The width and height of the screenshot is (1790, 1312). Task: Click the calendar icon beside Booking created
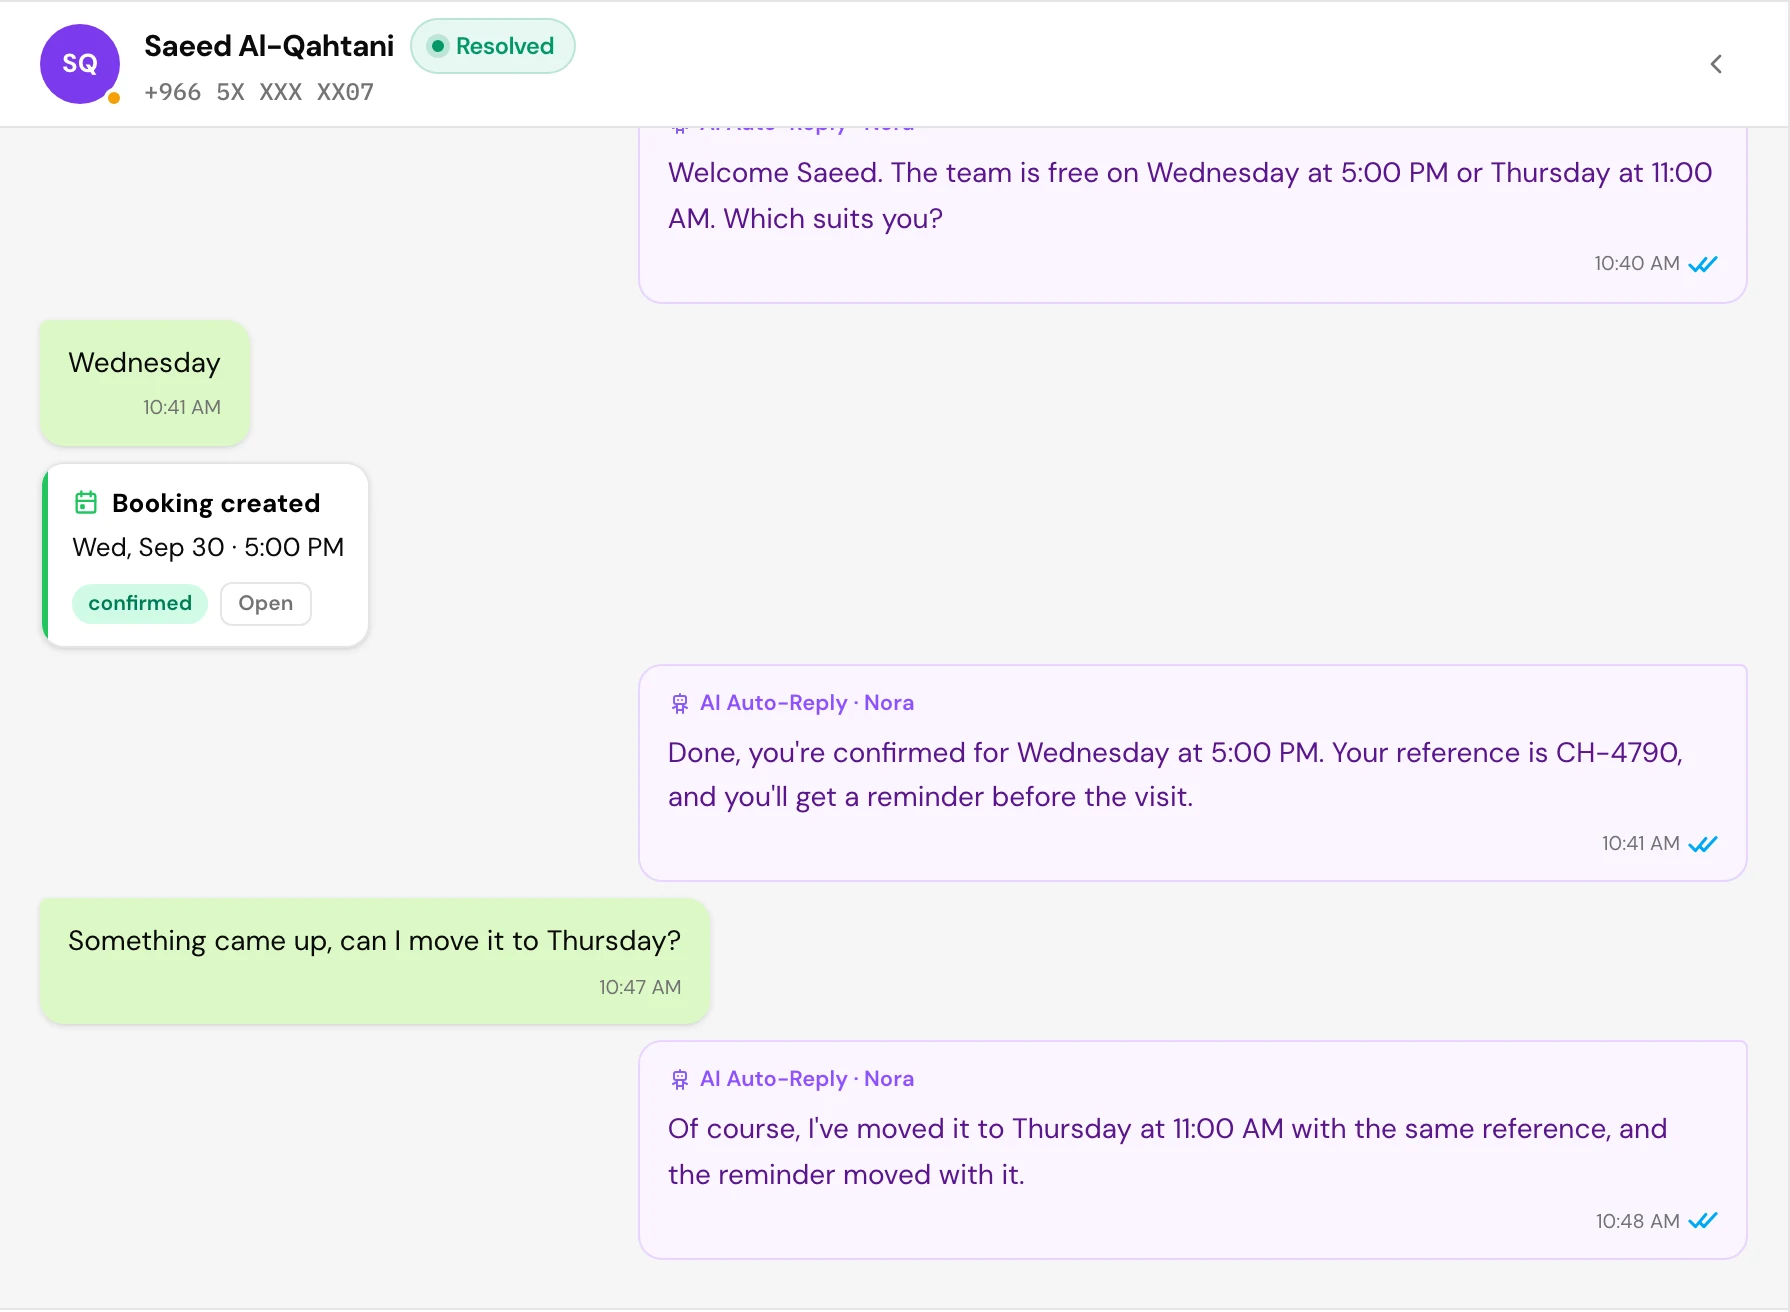click(86, 502)
